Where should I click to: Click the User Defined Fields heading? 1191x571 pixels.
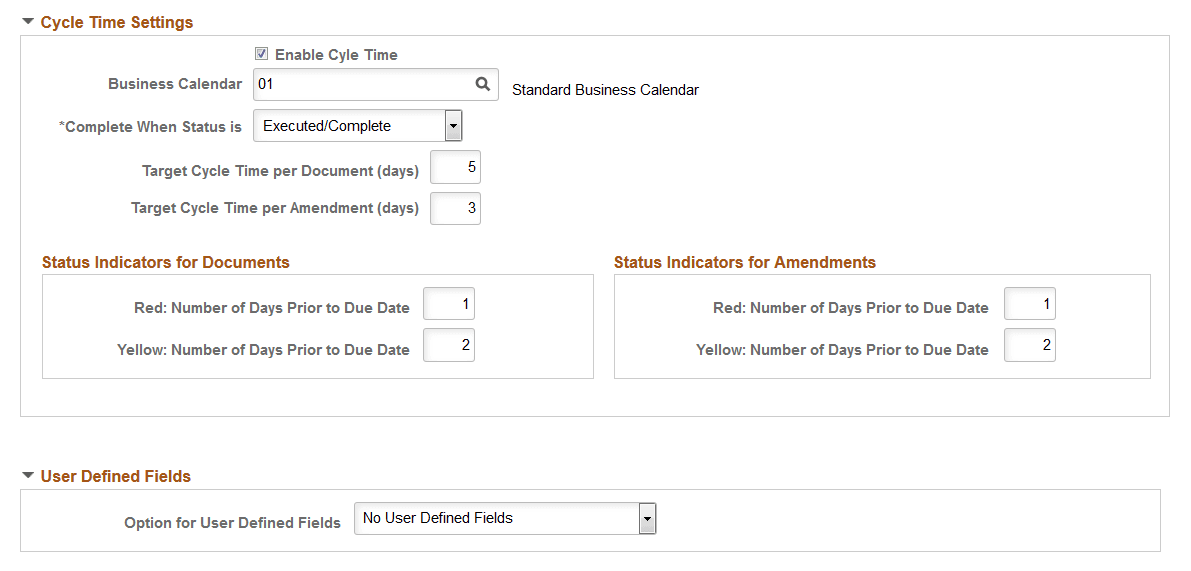(116, 477)
